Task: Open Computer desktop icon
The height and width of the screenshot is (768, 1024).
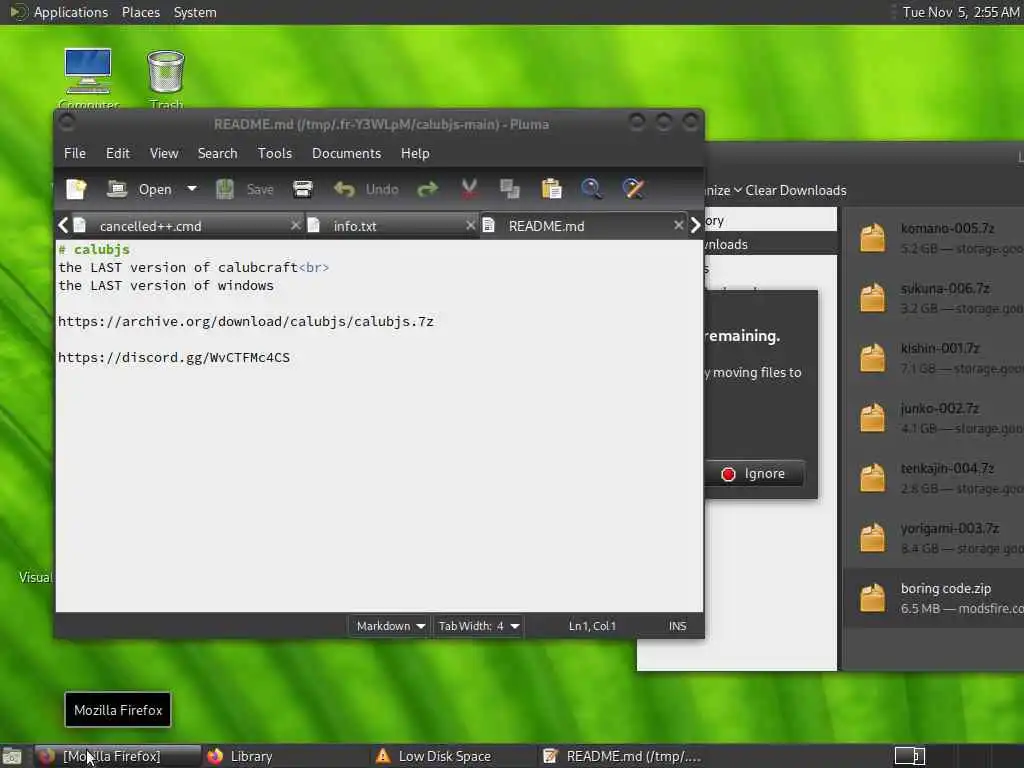Action: pos(88,78)
